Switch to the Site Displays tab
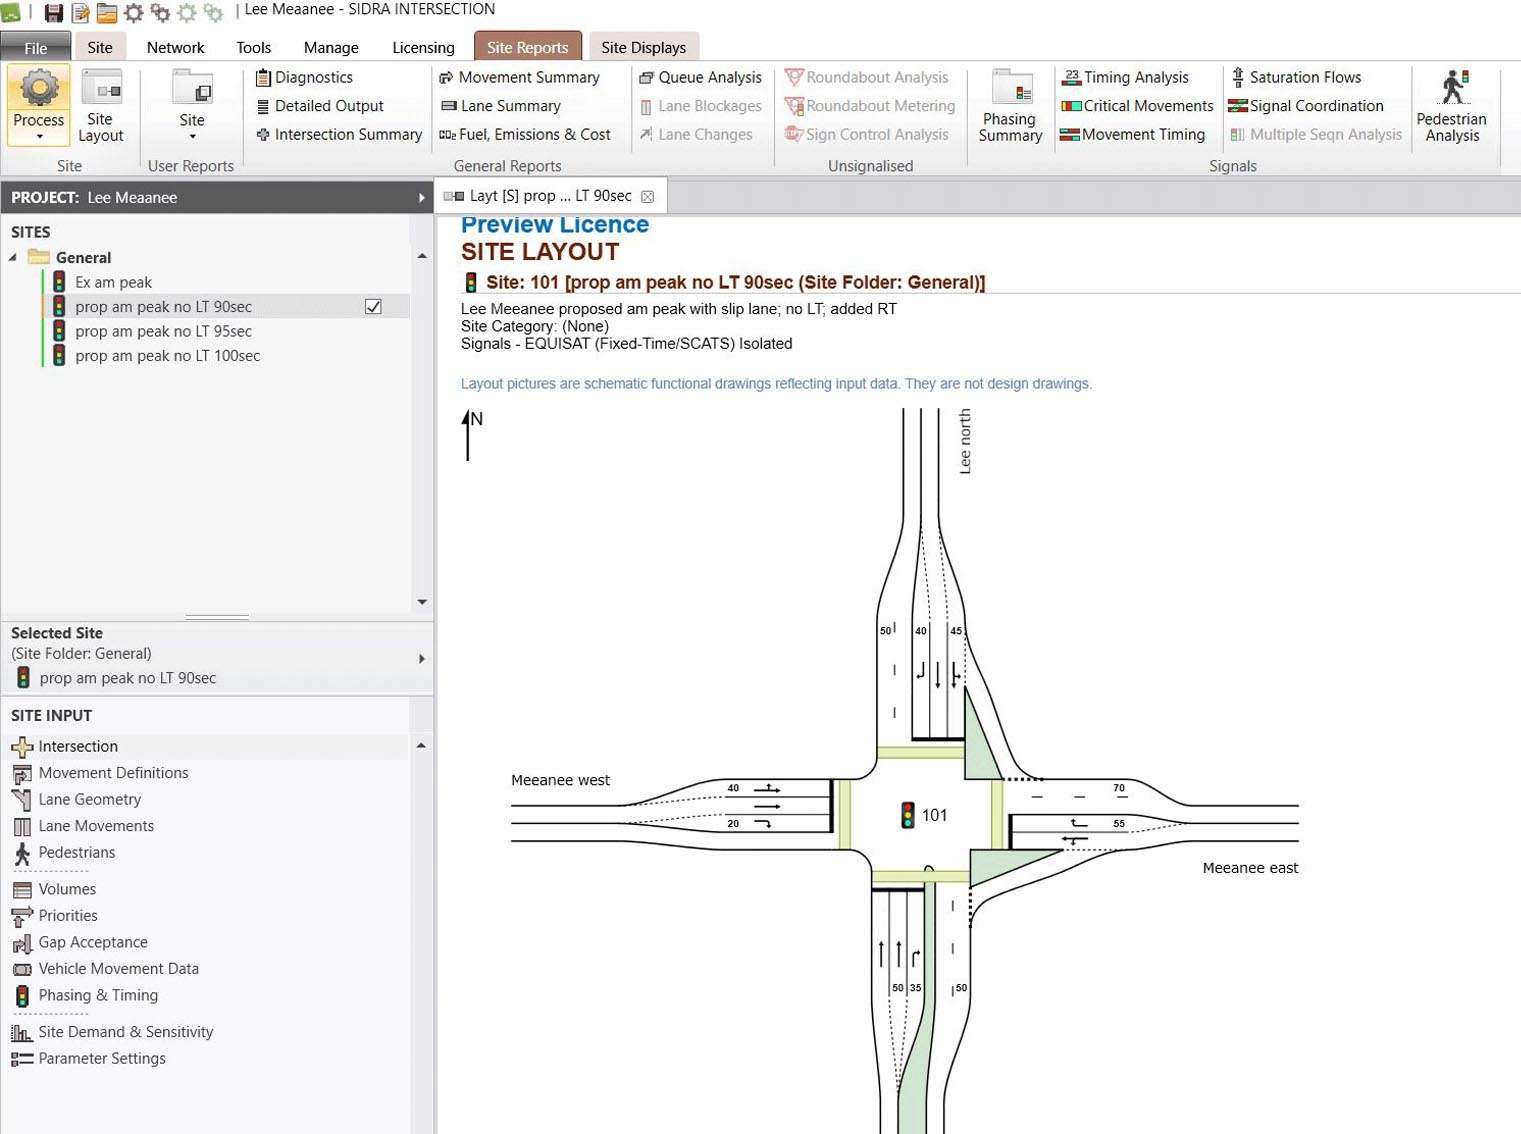 pos(643,47)
